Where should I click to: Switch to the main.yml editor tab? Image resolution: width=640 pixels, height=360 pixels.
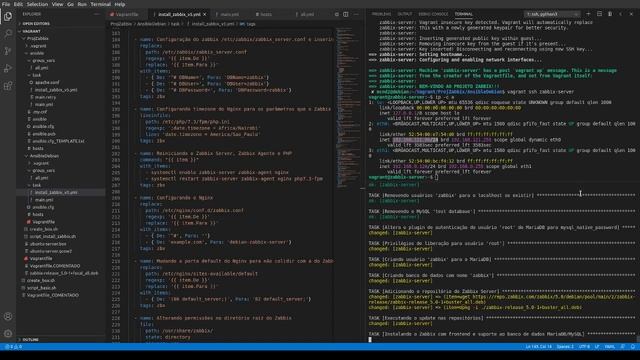point(229,14)
